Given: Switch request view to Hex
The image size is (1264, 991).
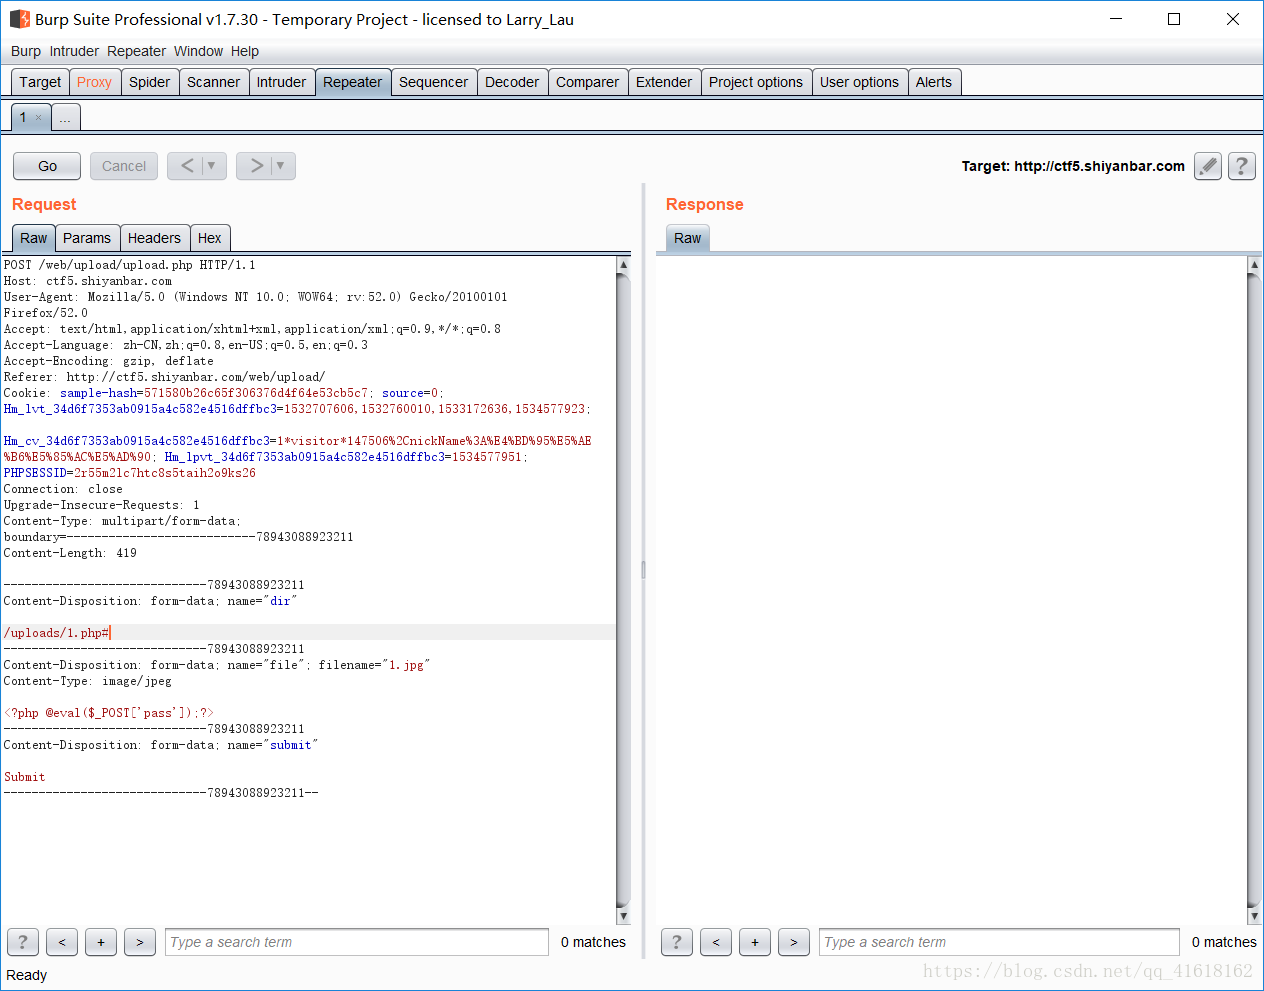Looking at the screenshot, I should [210, 238].
